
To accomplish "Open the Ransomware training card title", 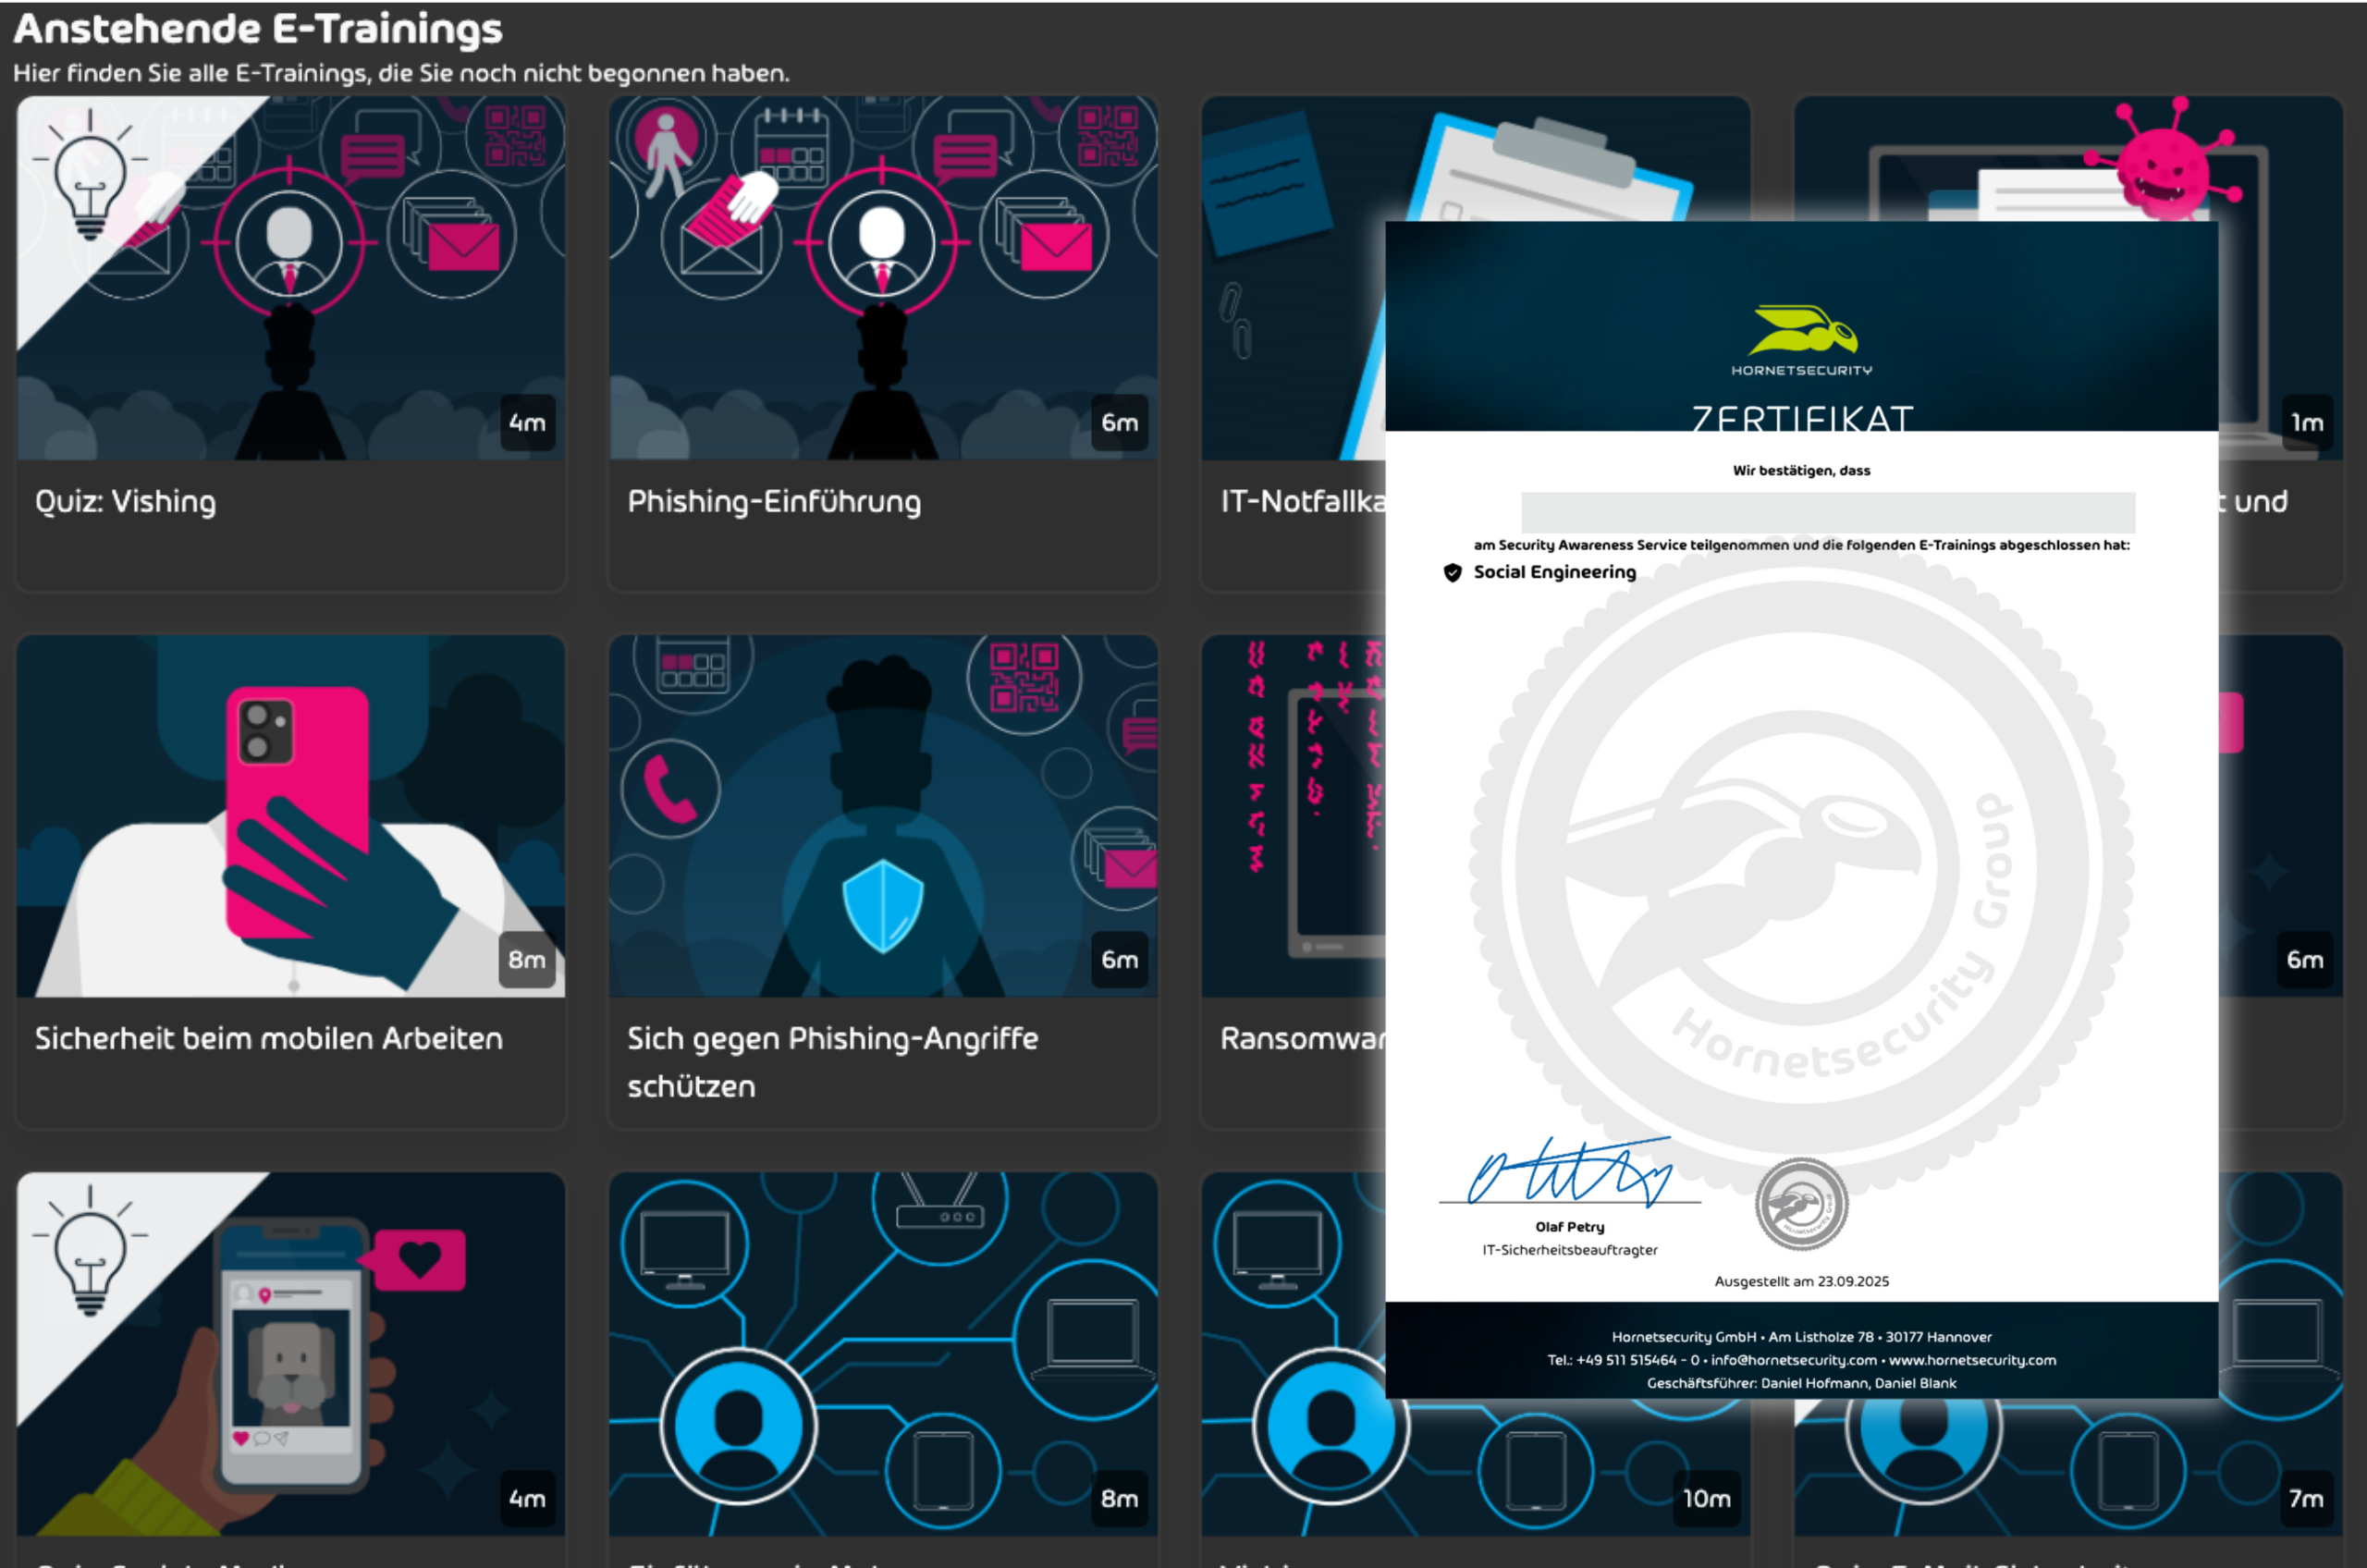I will pyautogui.click(x=1300, y=1038).
